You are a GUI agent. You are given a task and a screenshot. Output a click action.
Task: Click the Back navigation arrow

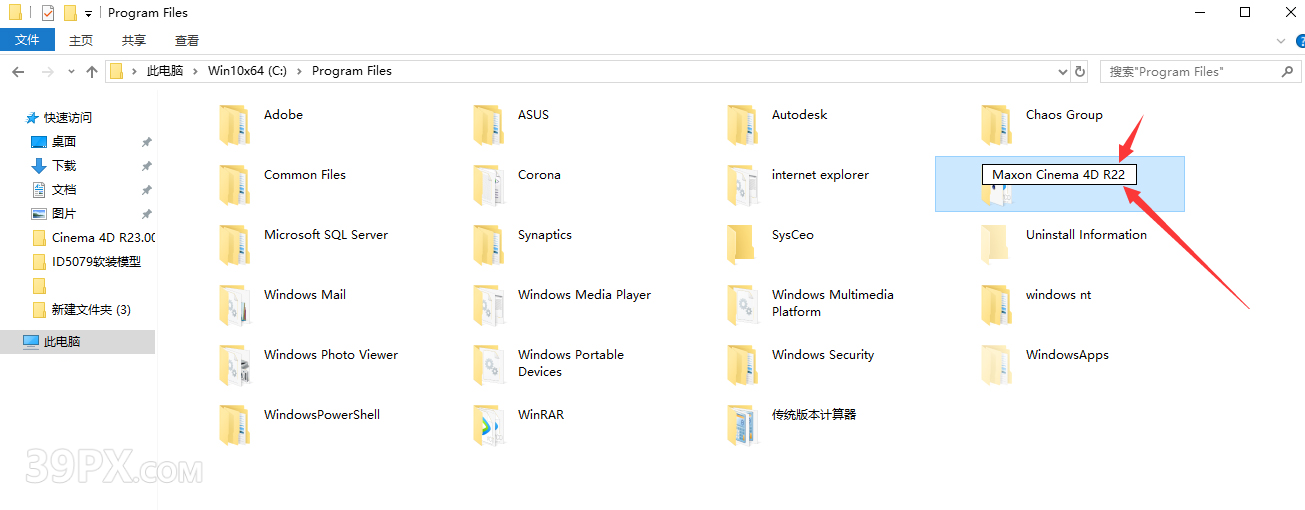tap(18, 71)
